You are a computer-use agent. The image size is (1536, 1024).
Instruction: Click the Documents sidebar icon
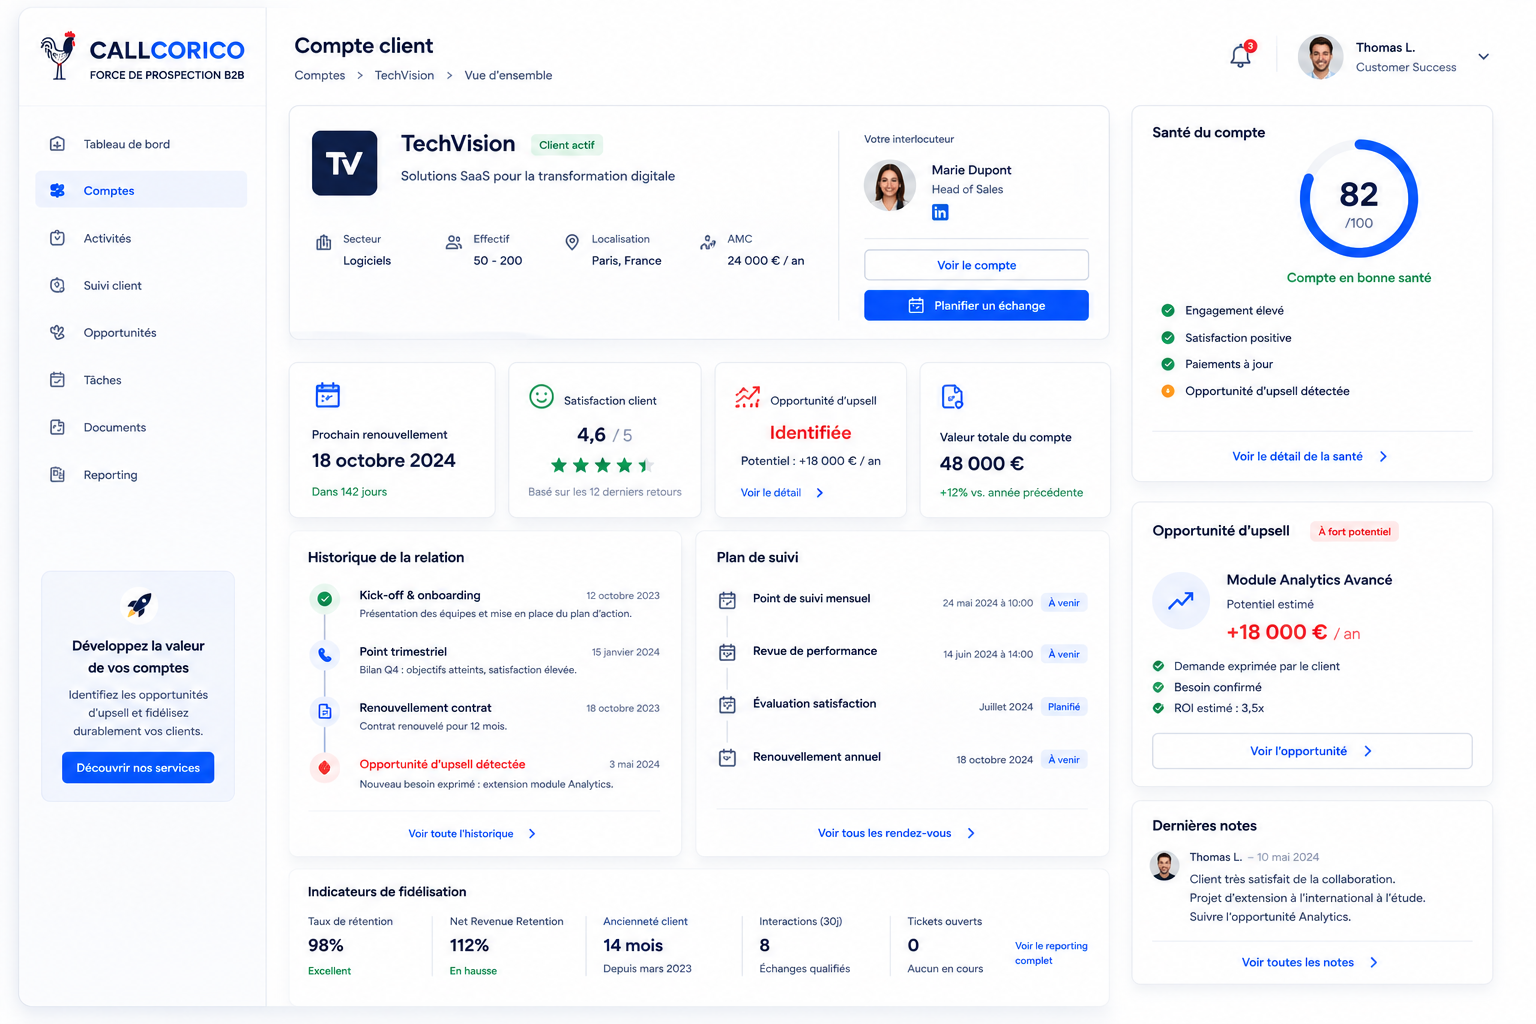(57, 427)
